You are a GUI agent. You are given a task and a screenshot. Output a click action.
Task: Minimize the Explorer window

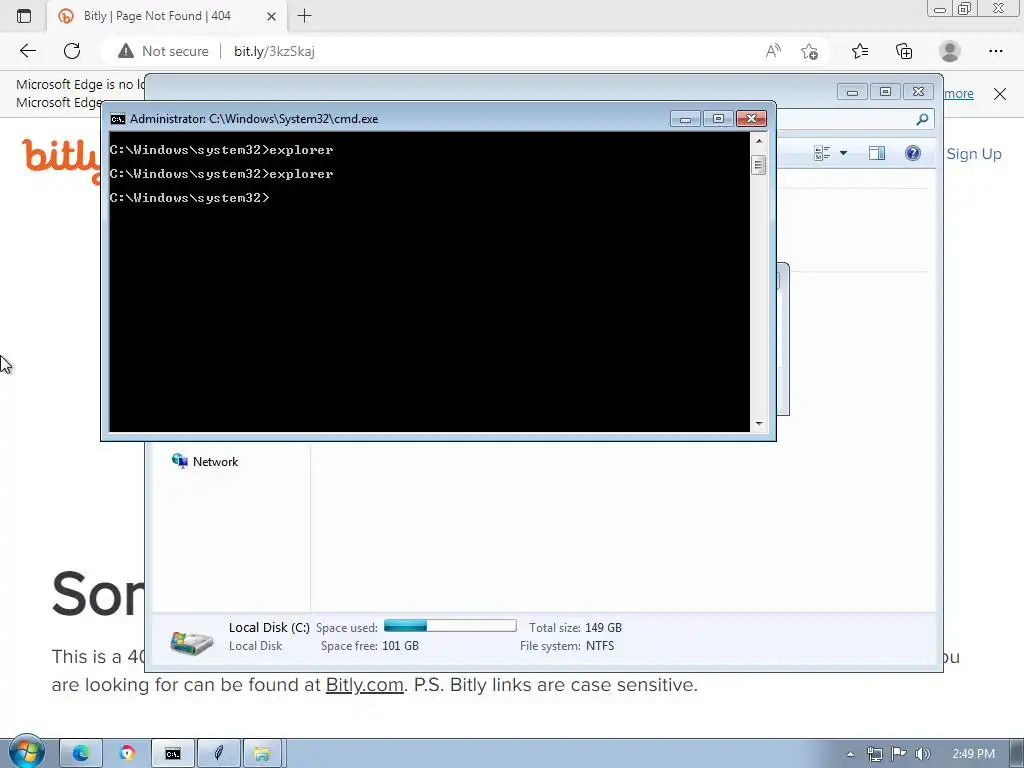(x=852, y=91)
